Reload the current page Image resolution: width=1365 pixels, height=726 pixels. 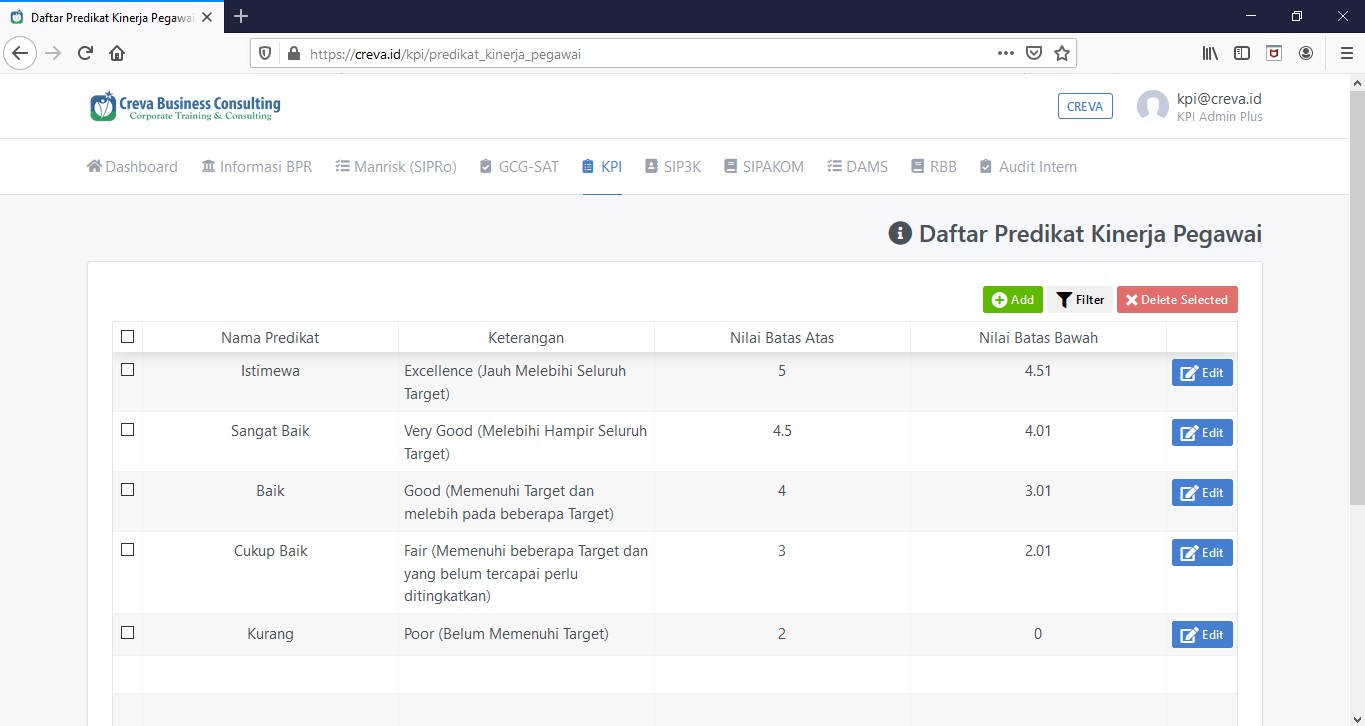coord(85,53)
